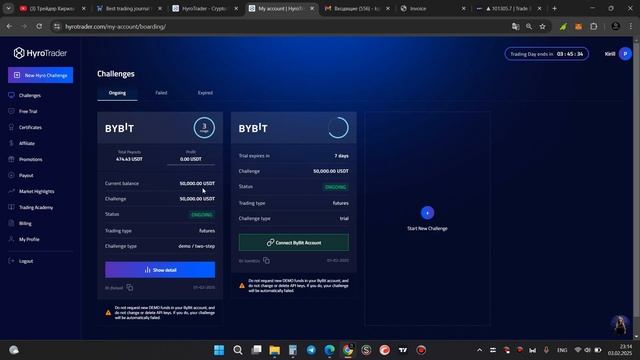Image resolution: width=640 pixels, height=360 pixels.
Task: Select the Ongoing challenges tab
Action: coord(117,93)
